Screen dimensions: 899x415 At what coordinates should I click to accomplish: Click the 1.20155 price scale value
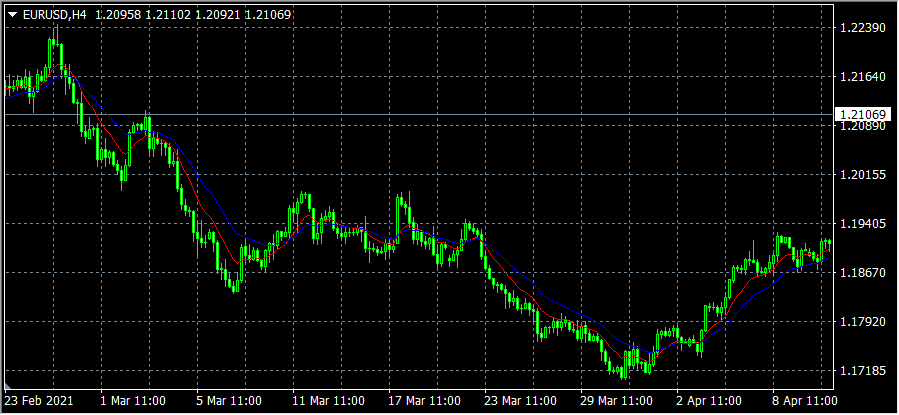[x=863, y=175]
